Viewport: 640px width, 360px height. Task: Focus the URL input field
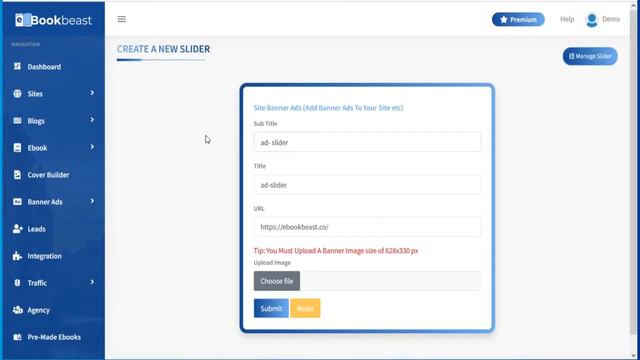[x=367, y=227]
